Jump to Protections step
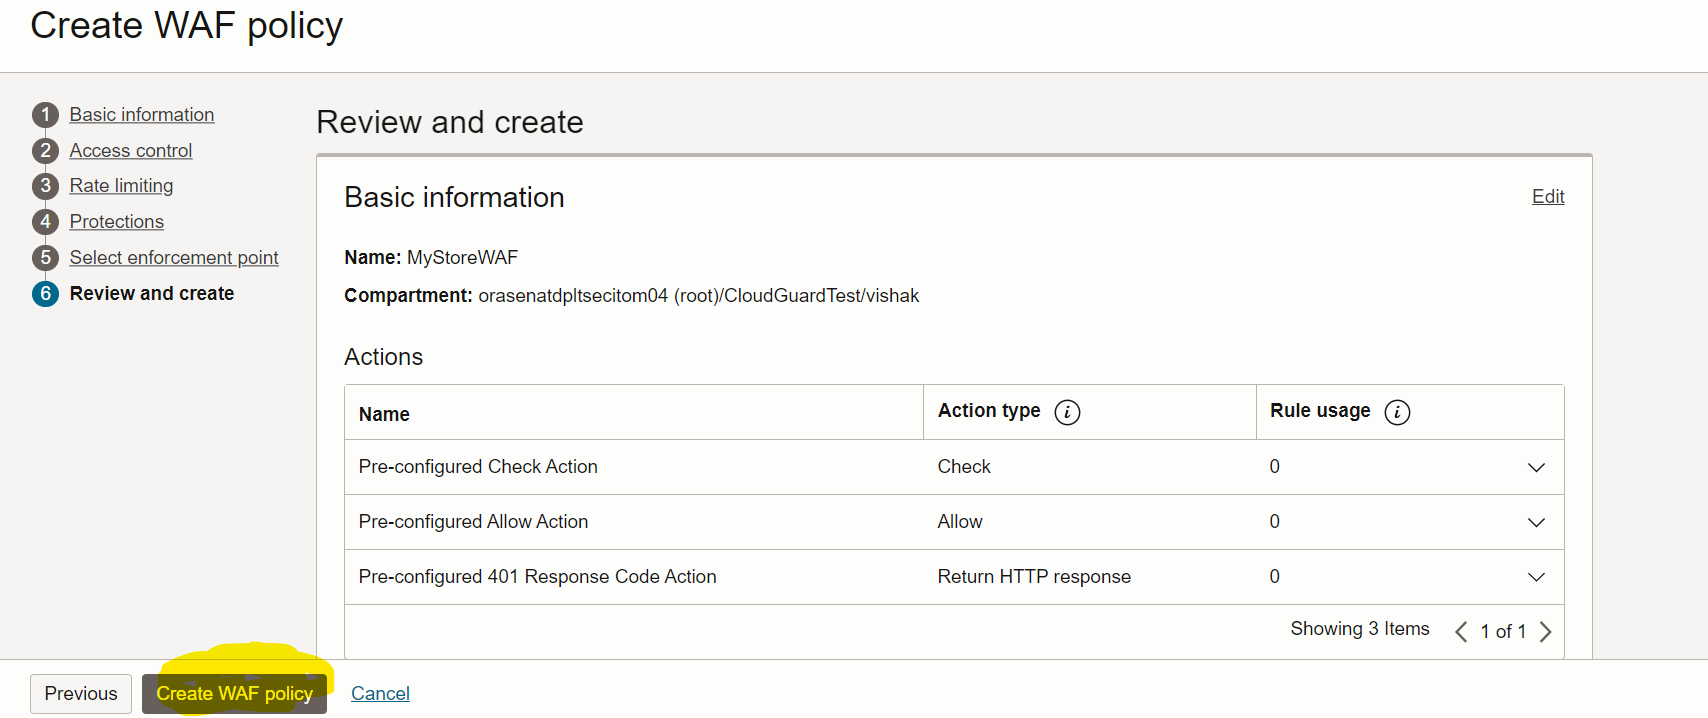This screenshot has height=718, width=1708. pos(117,222)
